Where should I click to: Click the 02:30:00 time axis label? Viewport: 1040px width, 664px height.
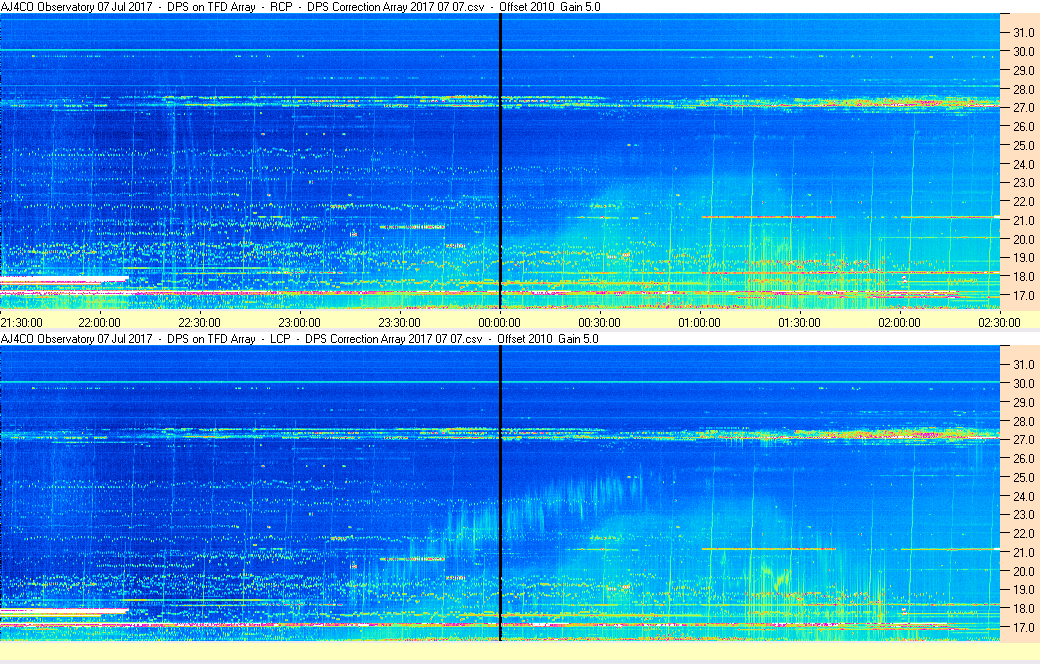click(x=999, y=322)
